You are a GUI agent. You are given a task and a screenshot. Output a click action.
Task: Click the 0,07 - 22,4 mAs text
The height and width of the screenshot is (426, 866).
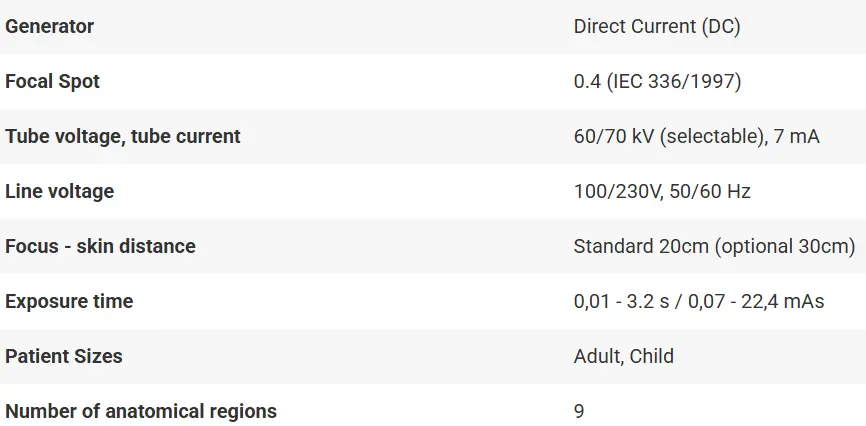point(762,301)
